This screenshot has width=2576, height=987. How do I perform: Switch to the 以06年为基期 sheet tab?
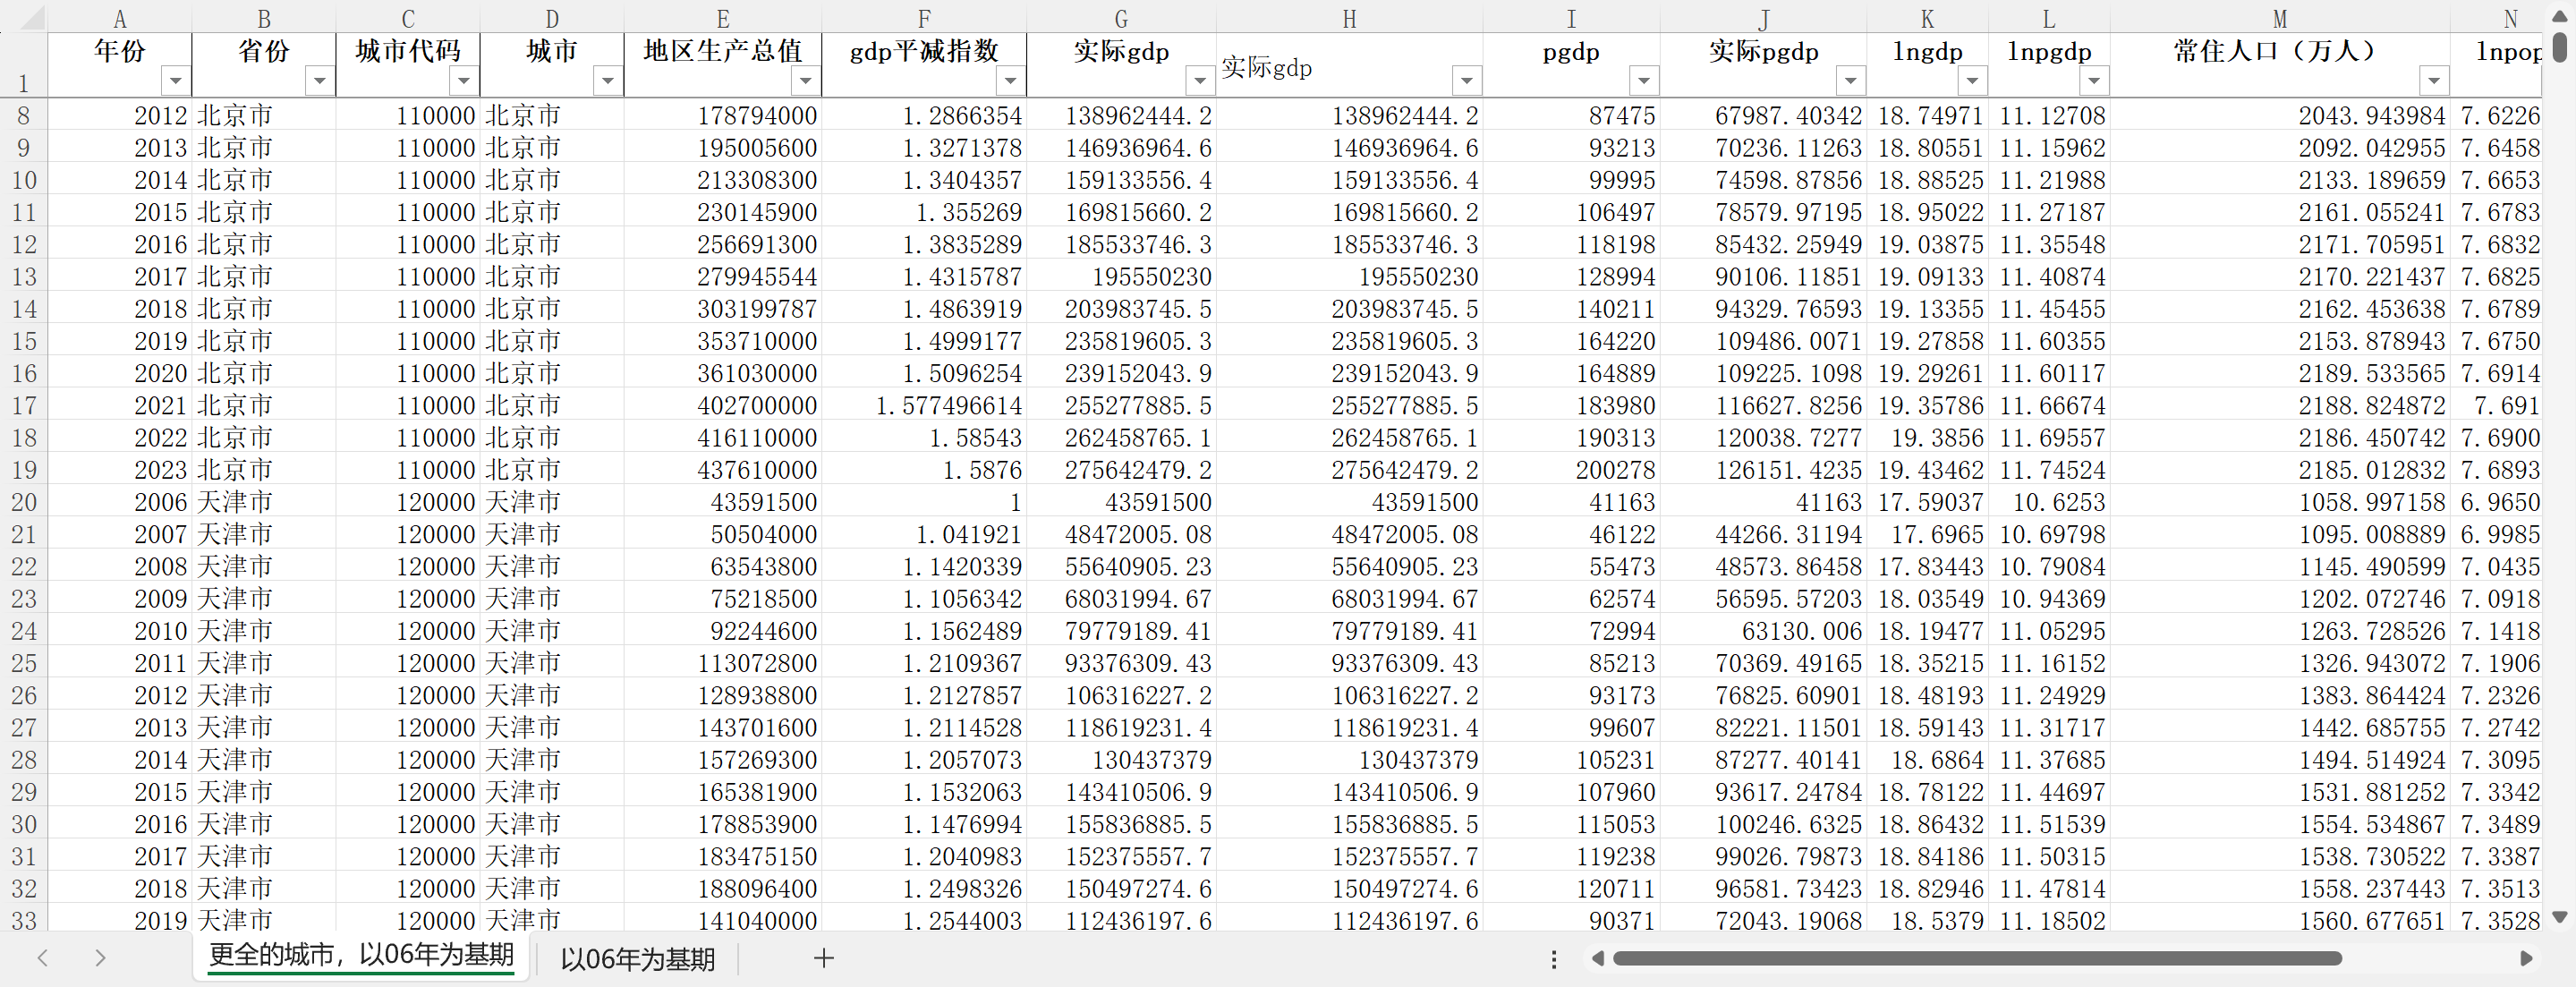[637, 959]
